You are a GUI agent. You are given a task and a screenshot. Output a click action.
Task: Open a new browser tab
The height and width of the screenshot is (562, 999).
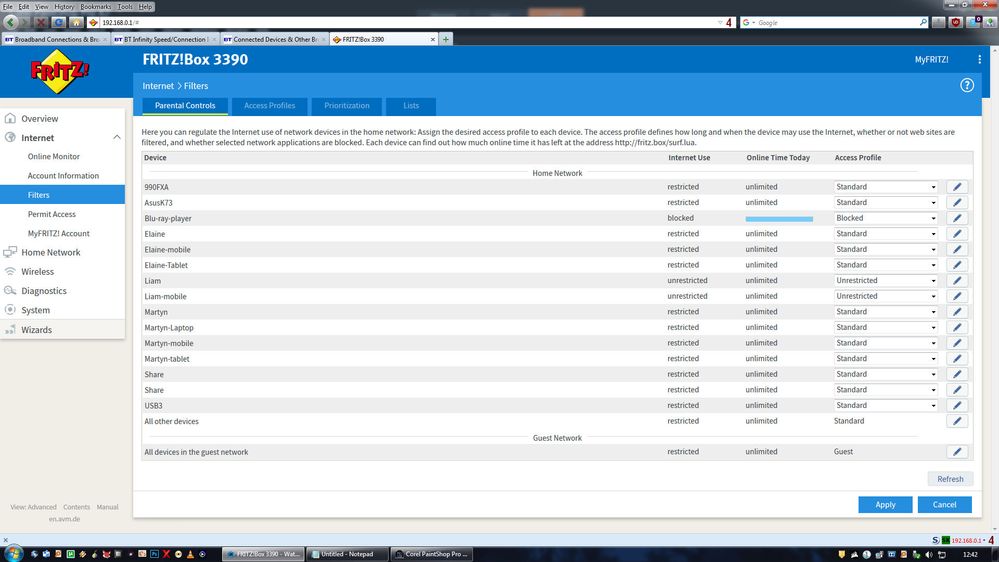tap(446, 39)
